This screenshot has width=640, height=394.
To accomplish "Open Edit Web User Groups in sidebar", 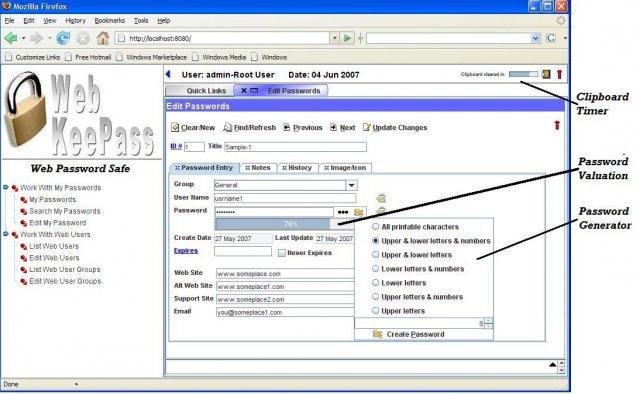I will 65,281.
